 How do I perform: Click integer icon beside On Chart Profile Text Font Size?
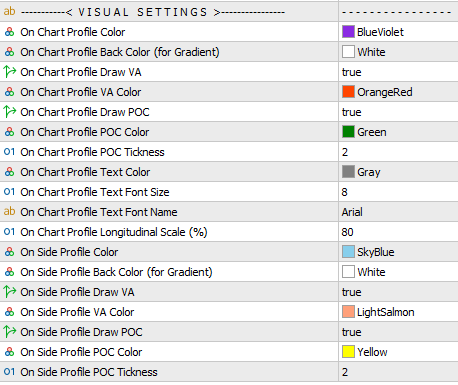[9, 192]
